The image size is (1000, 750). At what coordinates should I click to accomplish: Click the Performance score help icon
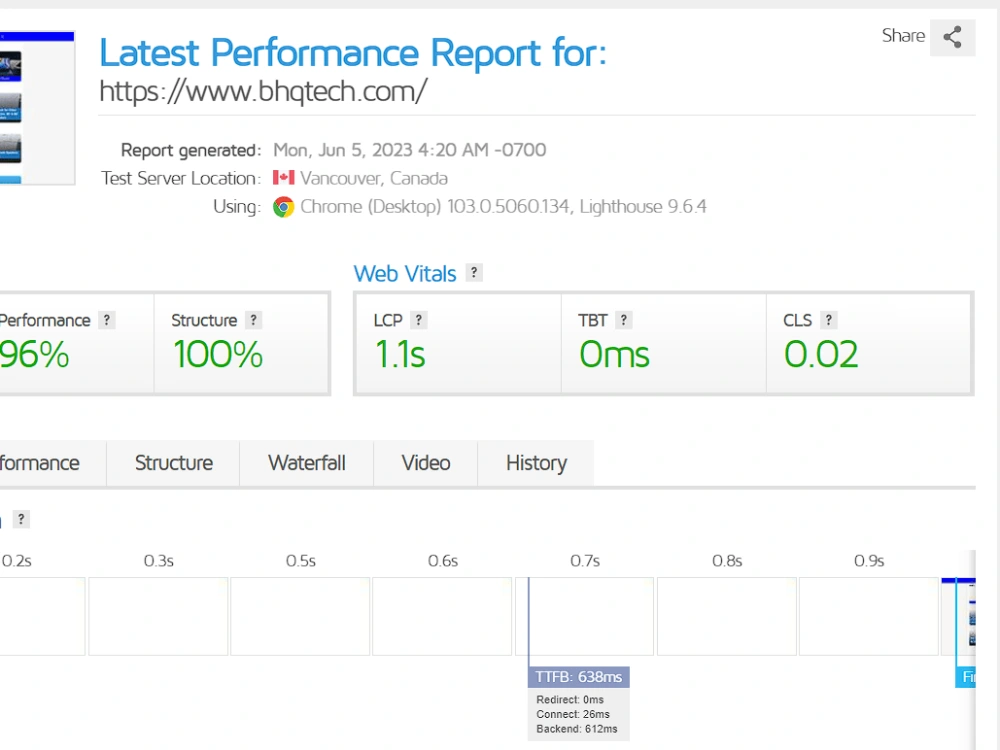pos(107,320)
